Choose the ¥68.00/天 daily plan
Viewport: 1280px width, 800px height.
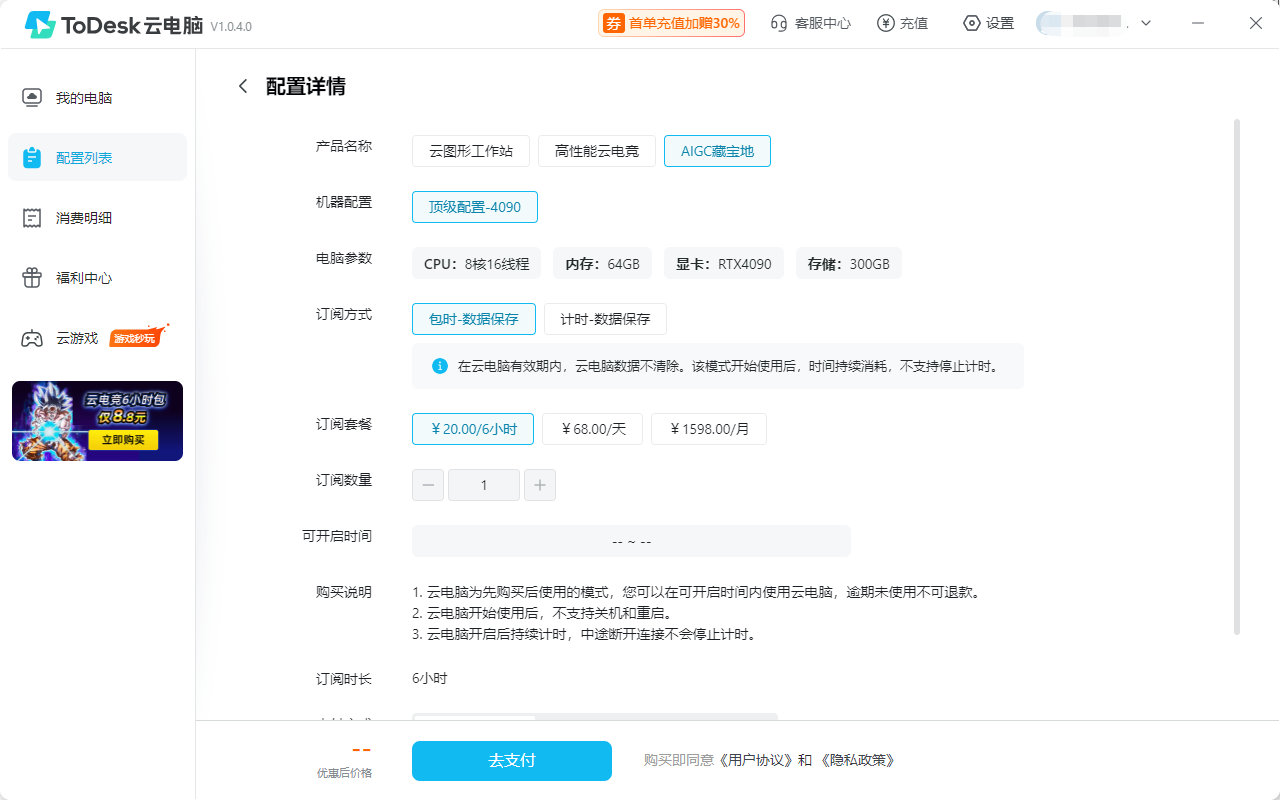[x=592, y=428]
